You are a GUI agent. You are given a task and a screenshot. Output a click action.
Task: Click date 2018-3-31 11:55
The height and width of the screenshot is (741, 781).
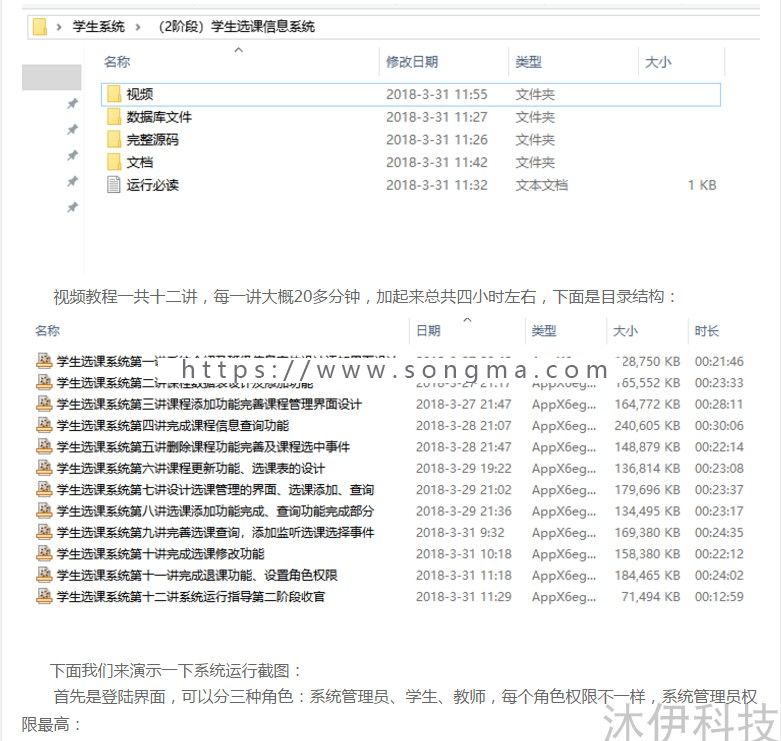tap(437, 94)
